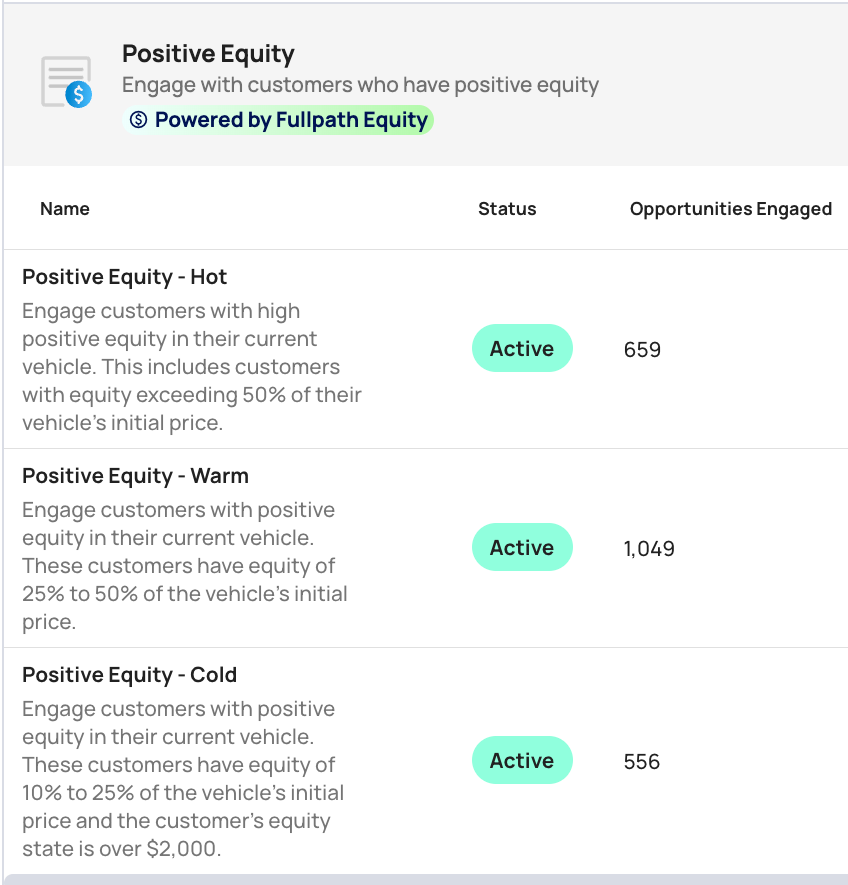848x885 pixels.
Task: Open details for Positive Equity - Hot
Action: click(x=124, y=277)
